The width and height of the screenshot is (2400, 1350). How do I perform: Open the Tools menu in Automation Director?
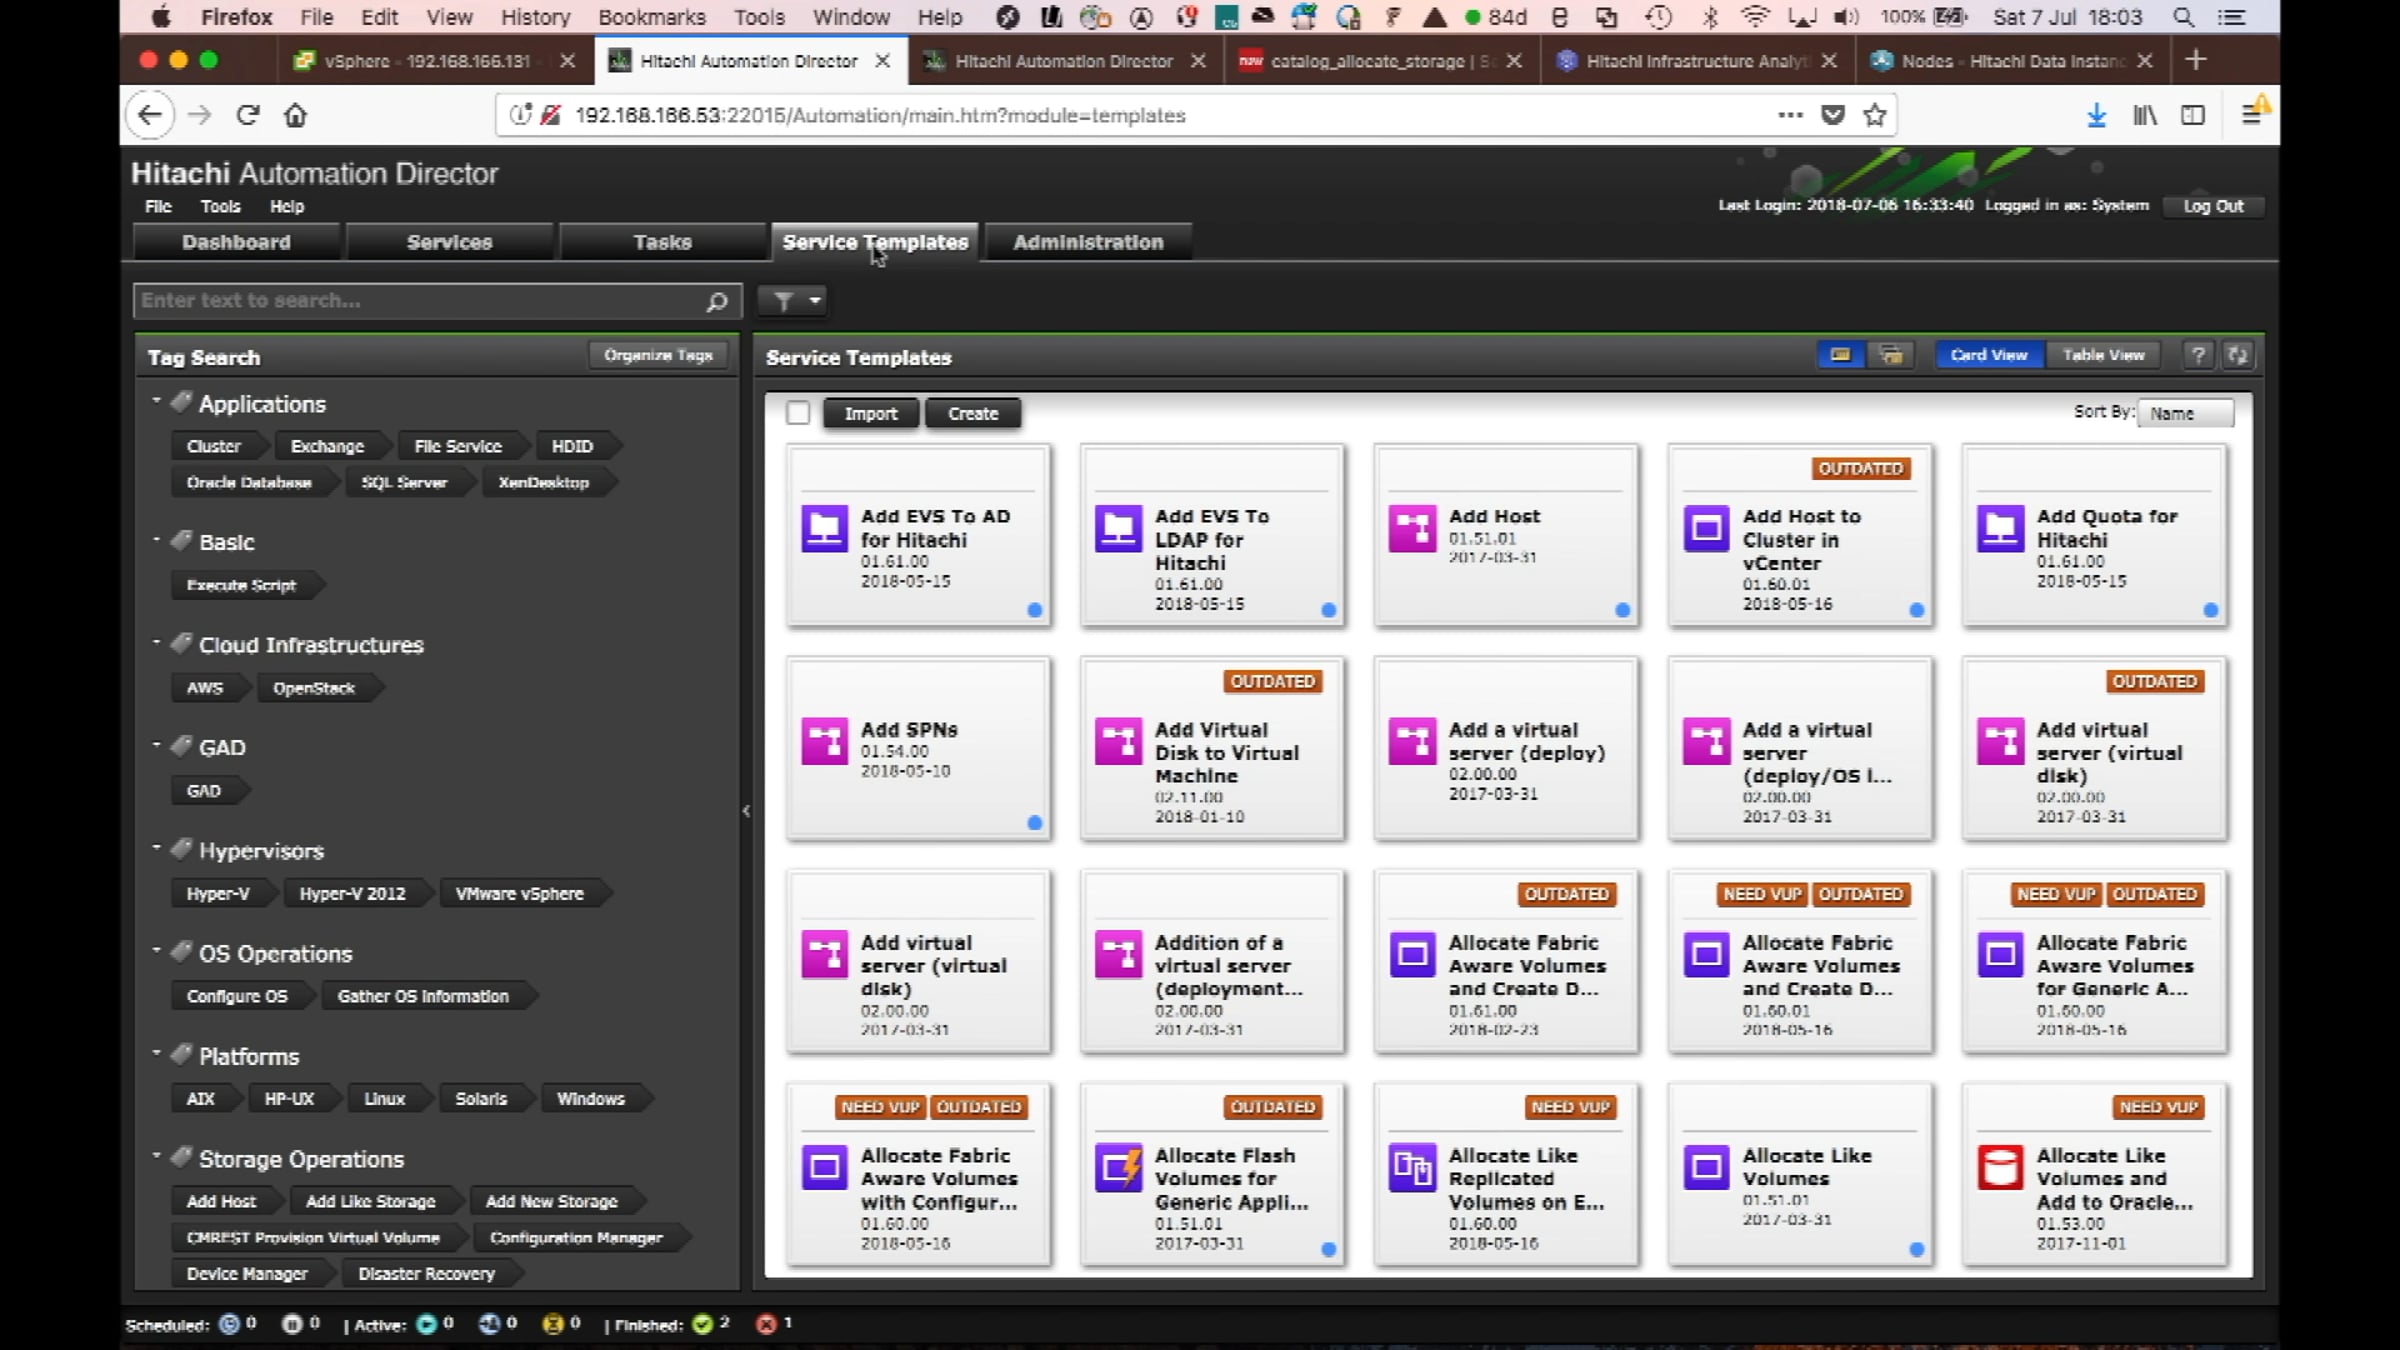(x=220, y=206)
